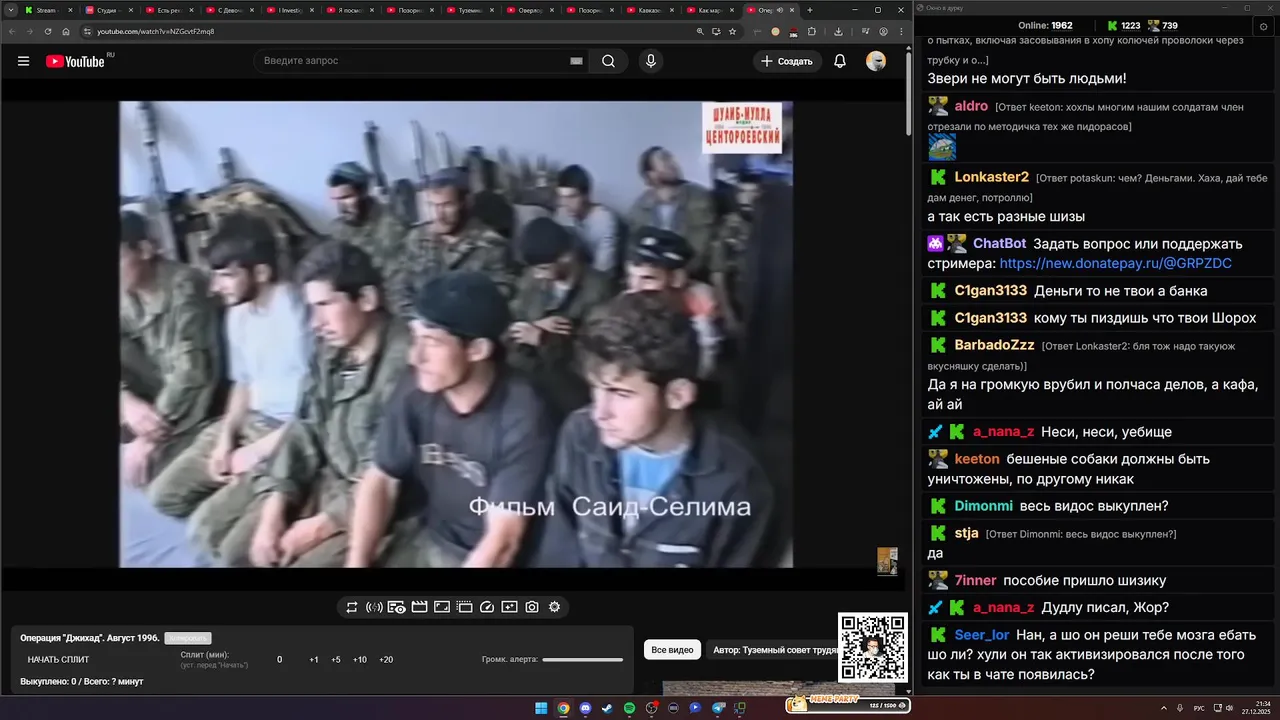Click the eye-card icon in video toolbar
1280x720 pixels.
click(396, 607)
